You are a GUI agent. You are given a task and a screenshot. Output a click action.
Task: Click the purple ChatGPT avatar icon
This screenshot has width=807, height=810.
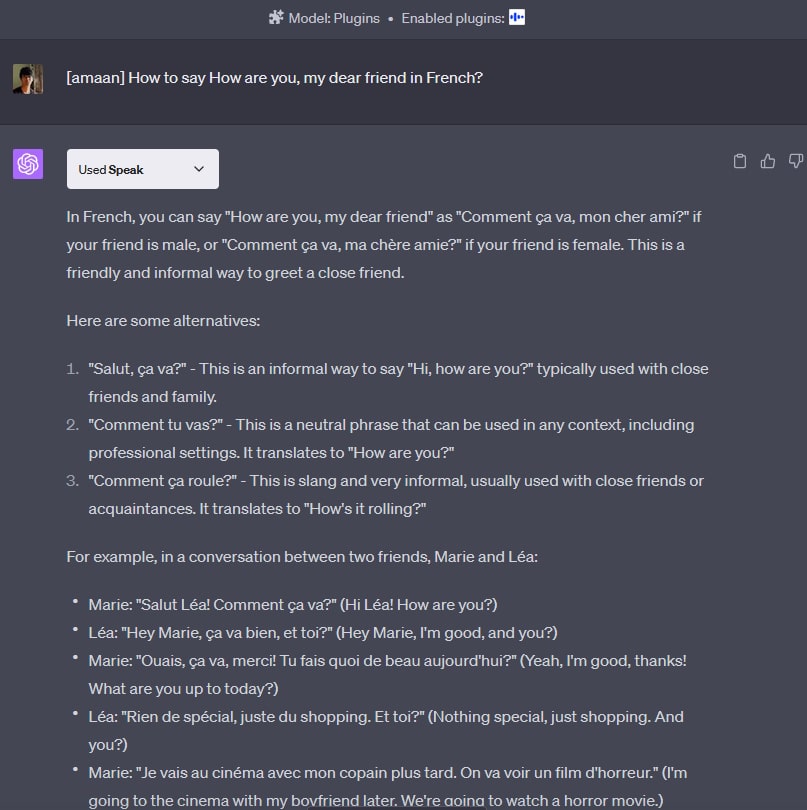pyautogui.click(x=27, y=163)
